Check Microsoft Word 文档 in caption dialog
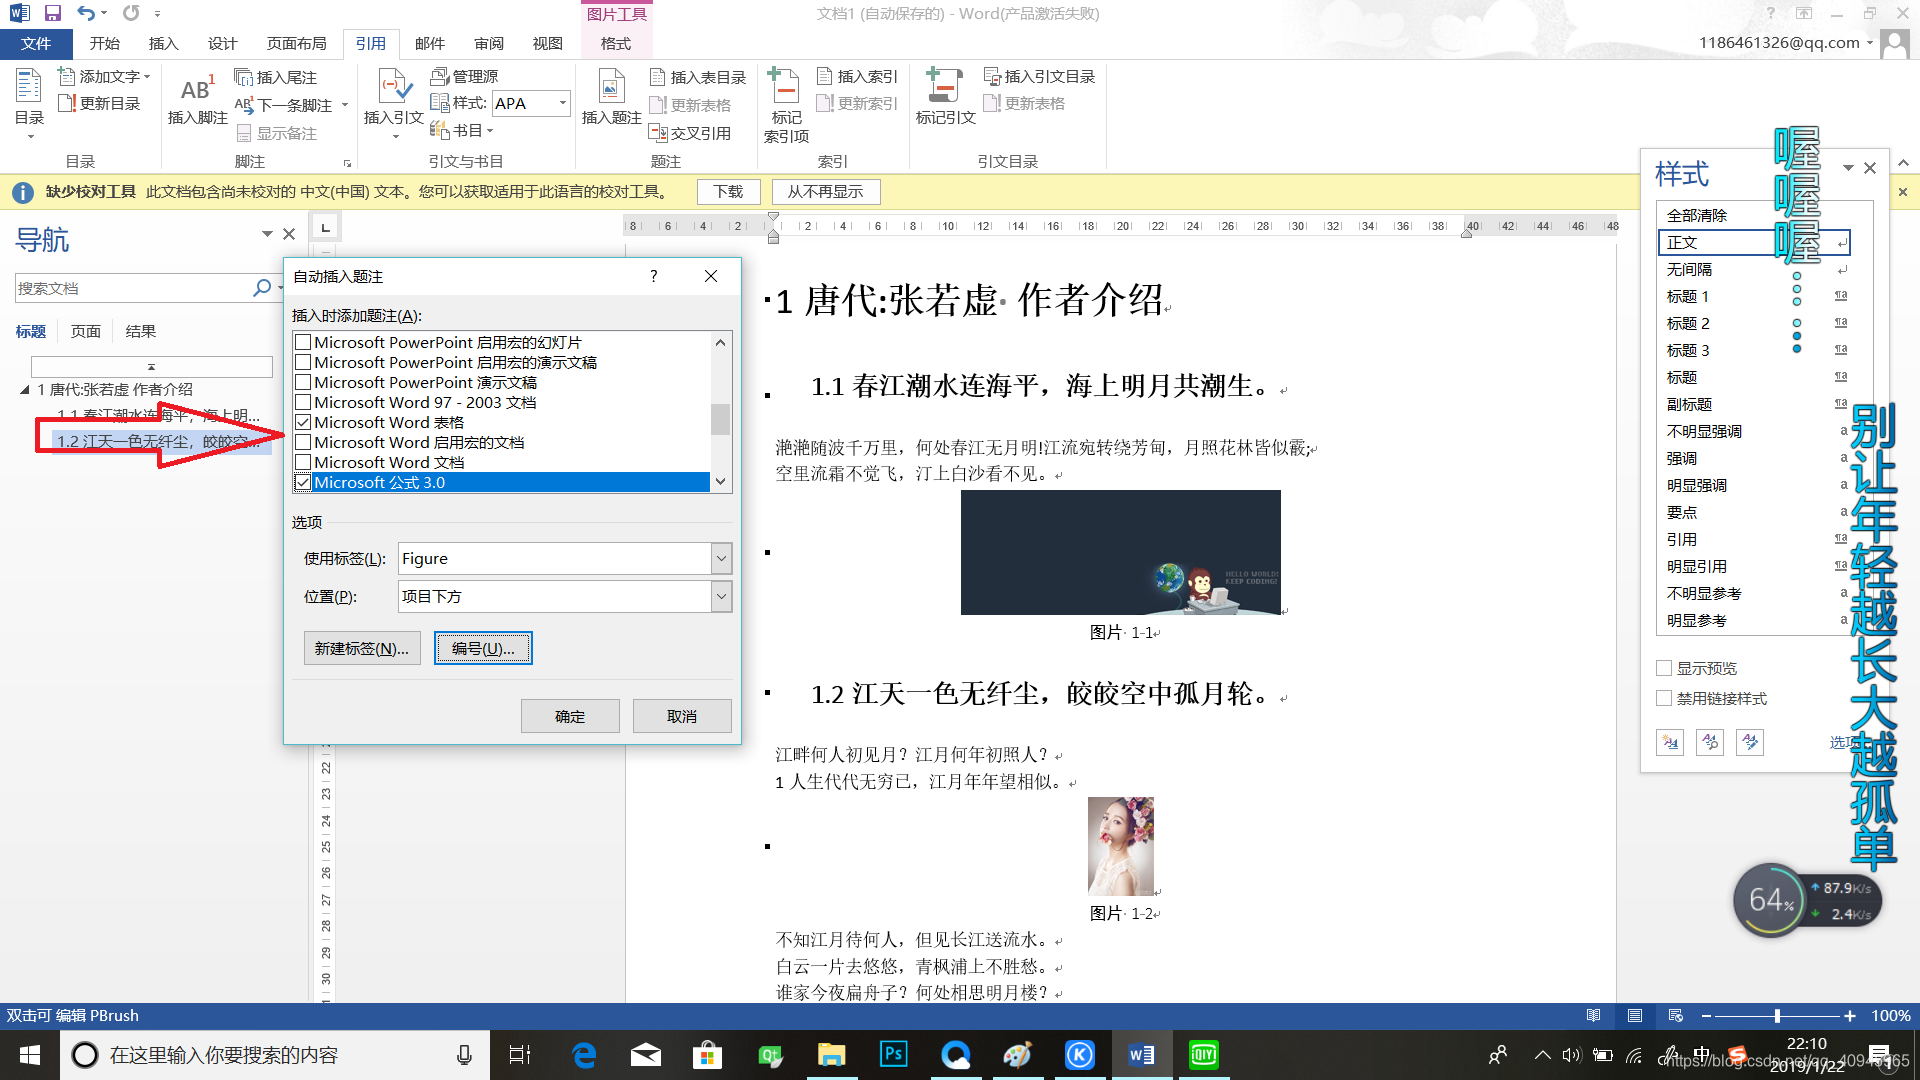 304,462
